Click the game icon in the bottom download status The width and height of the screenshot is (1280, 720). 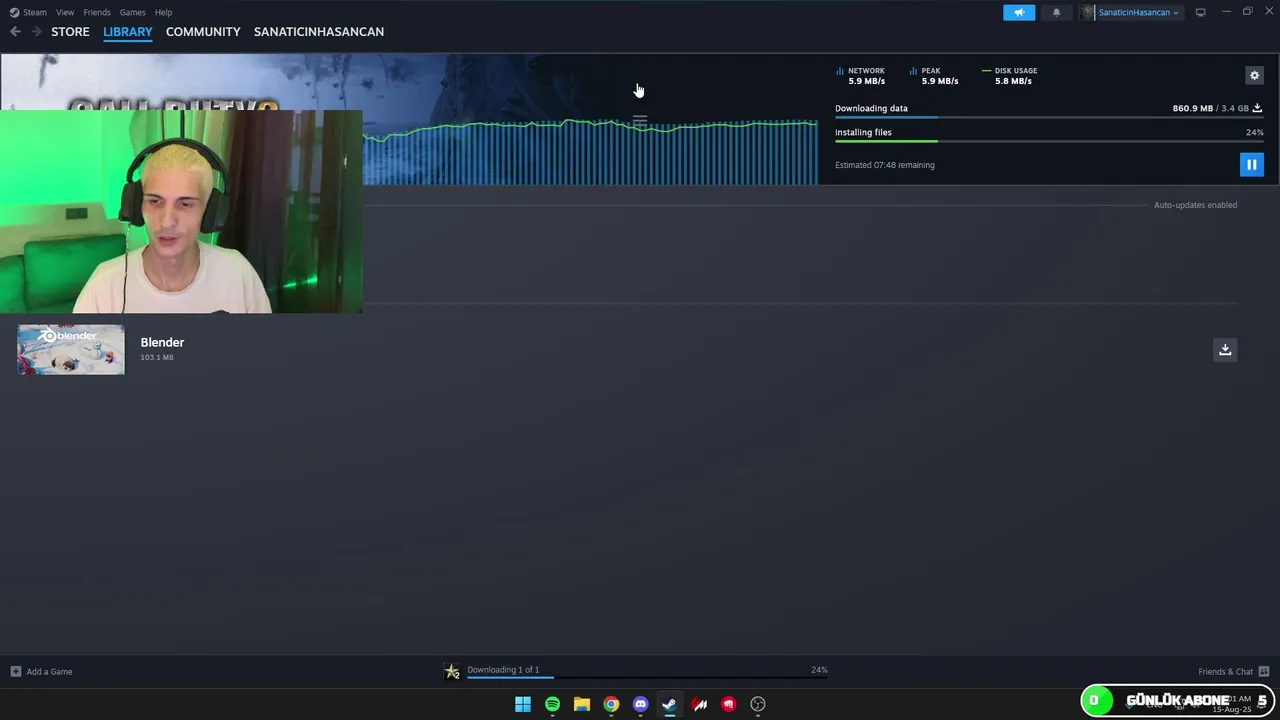(452, 672)
